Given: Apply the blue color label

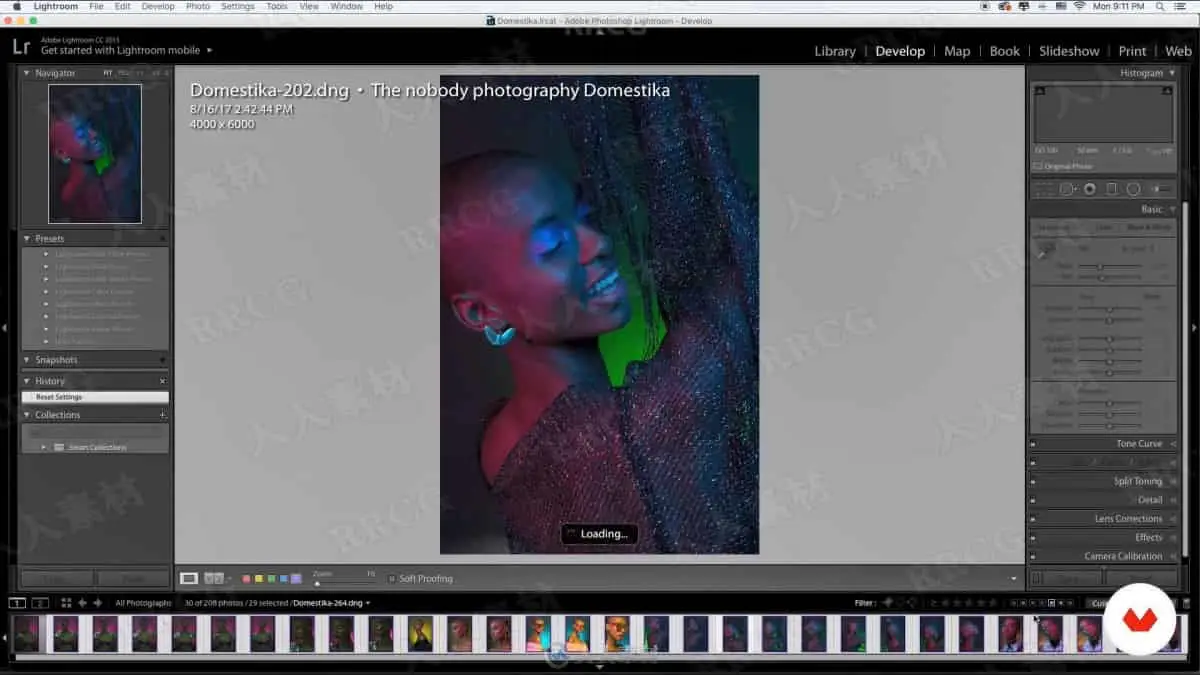Looking at the screenshot, I should (x=284, y=579).
